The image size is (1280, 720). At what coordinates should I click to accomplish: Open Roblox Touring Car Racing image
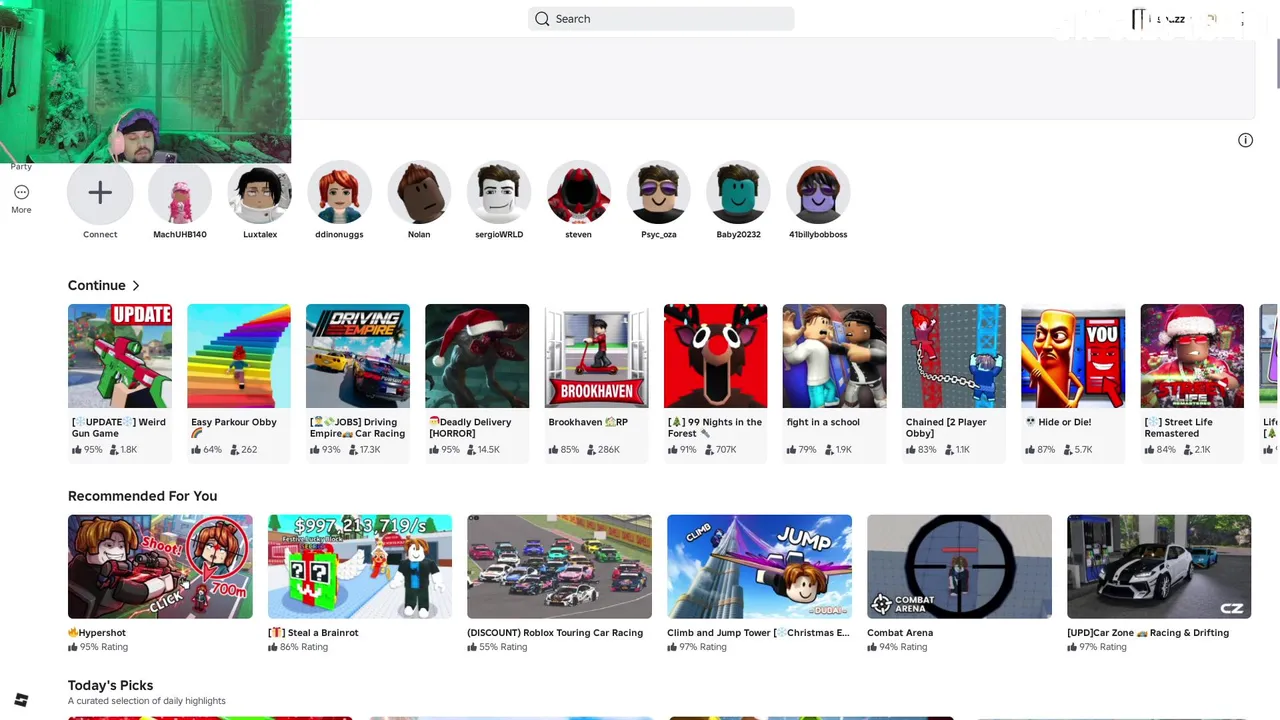pos(559,567)
